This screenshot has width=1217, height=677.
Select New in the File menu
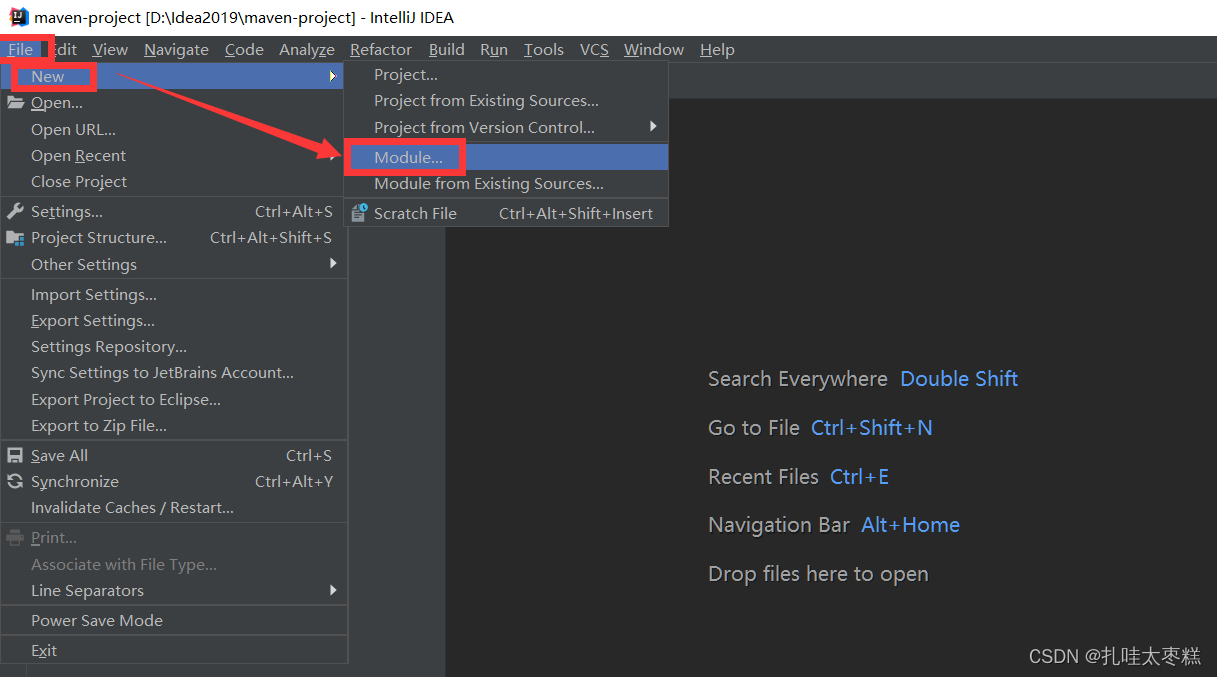click(173, 76)
